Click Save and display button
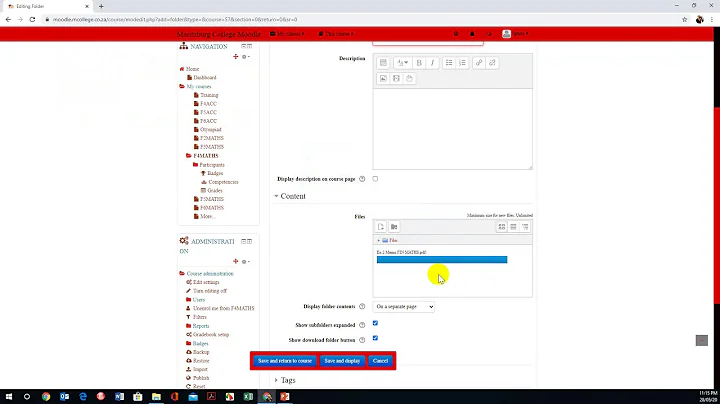The width and height of the screenshot is (720, 404). 342,361
